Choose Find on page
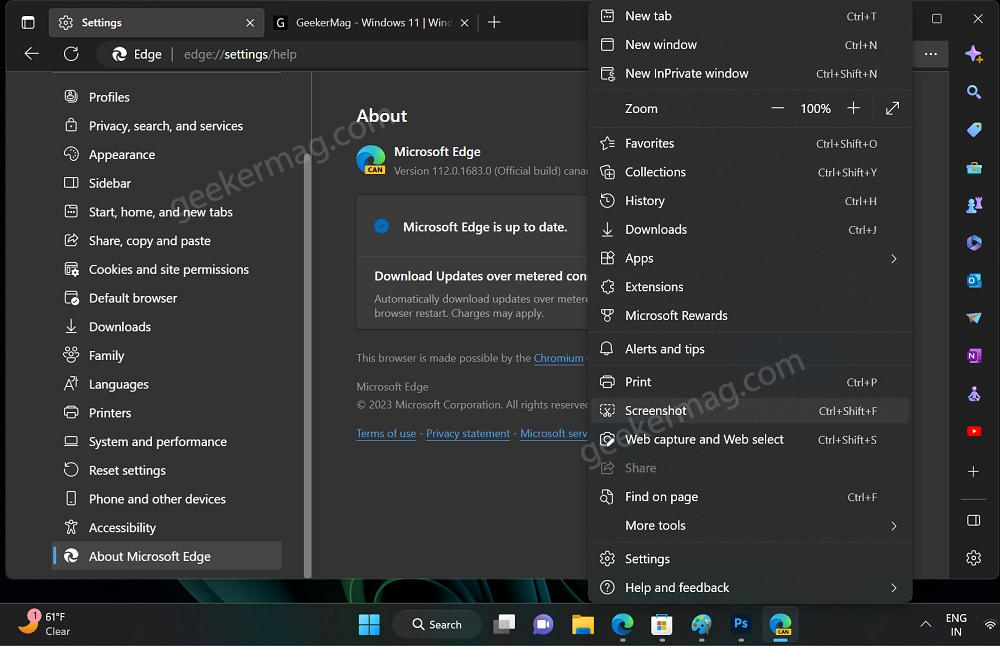The height and width of the screenshot is (647, 1000). (x=750, y=497)
